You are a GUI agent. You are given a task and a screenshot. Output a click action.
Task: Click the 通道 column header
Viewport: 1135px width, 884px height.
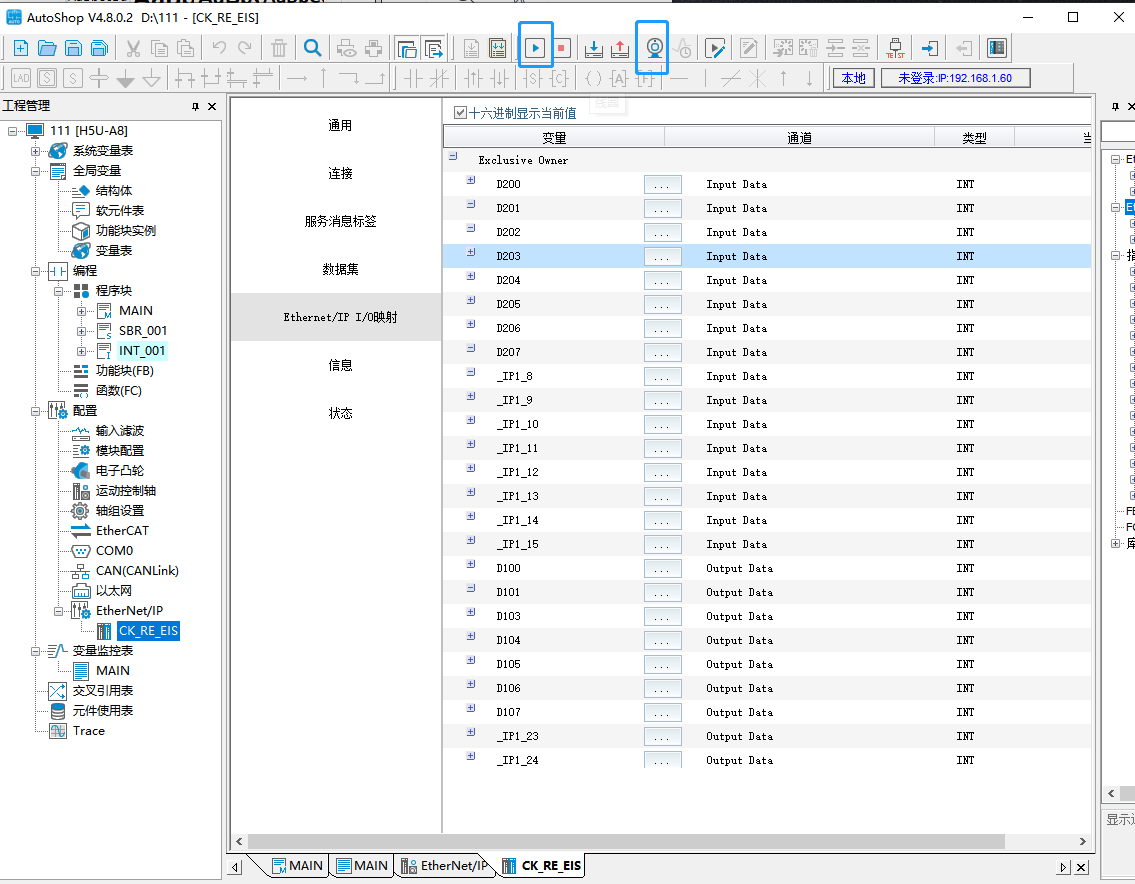799,138
